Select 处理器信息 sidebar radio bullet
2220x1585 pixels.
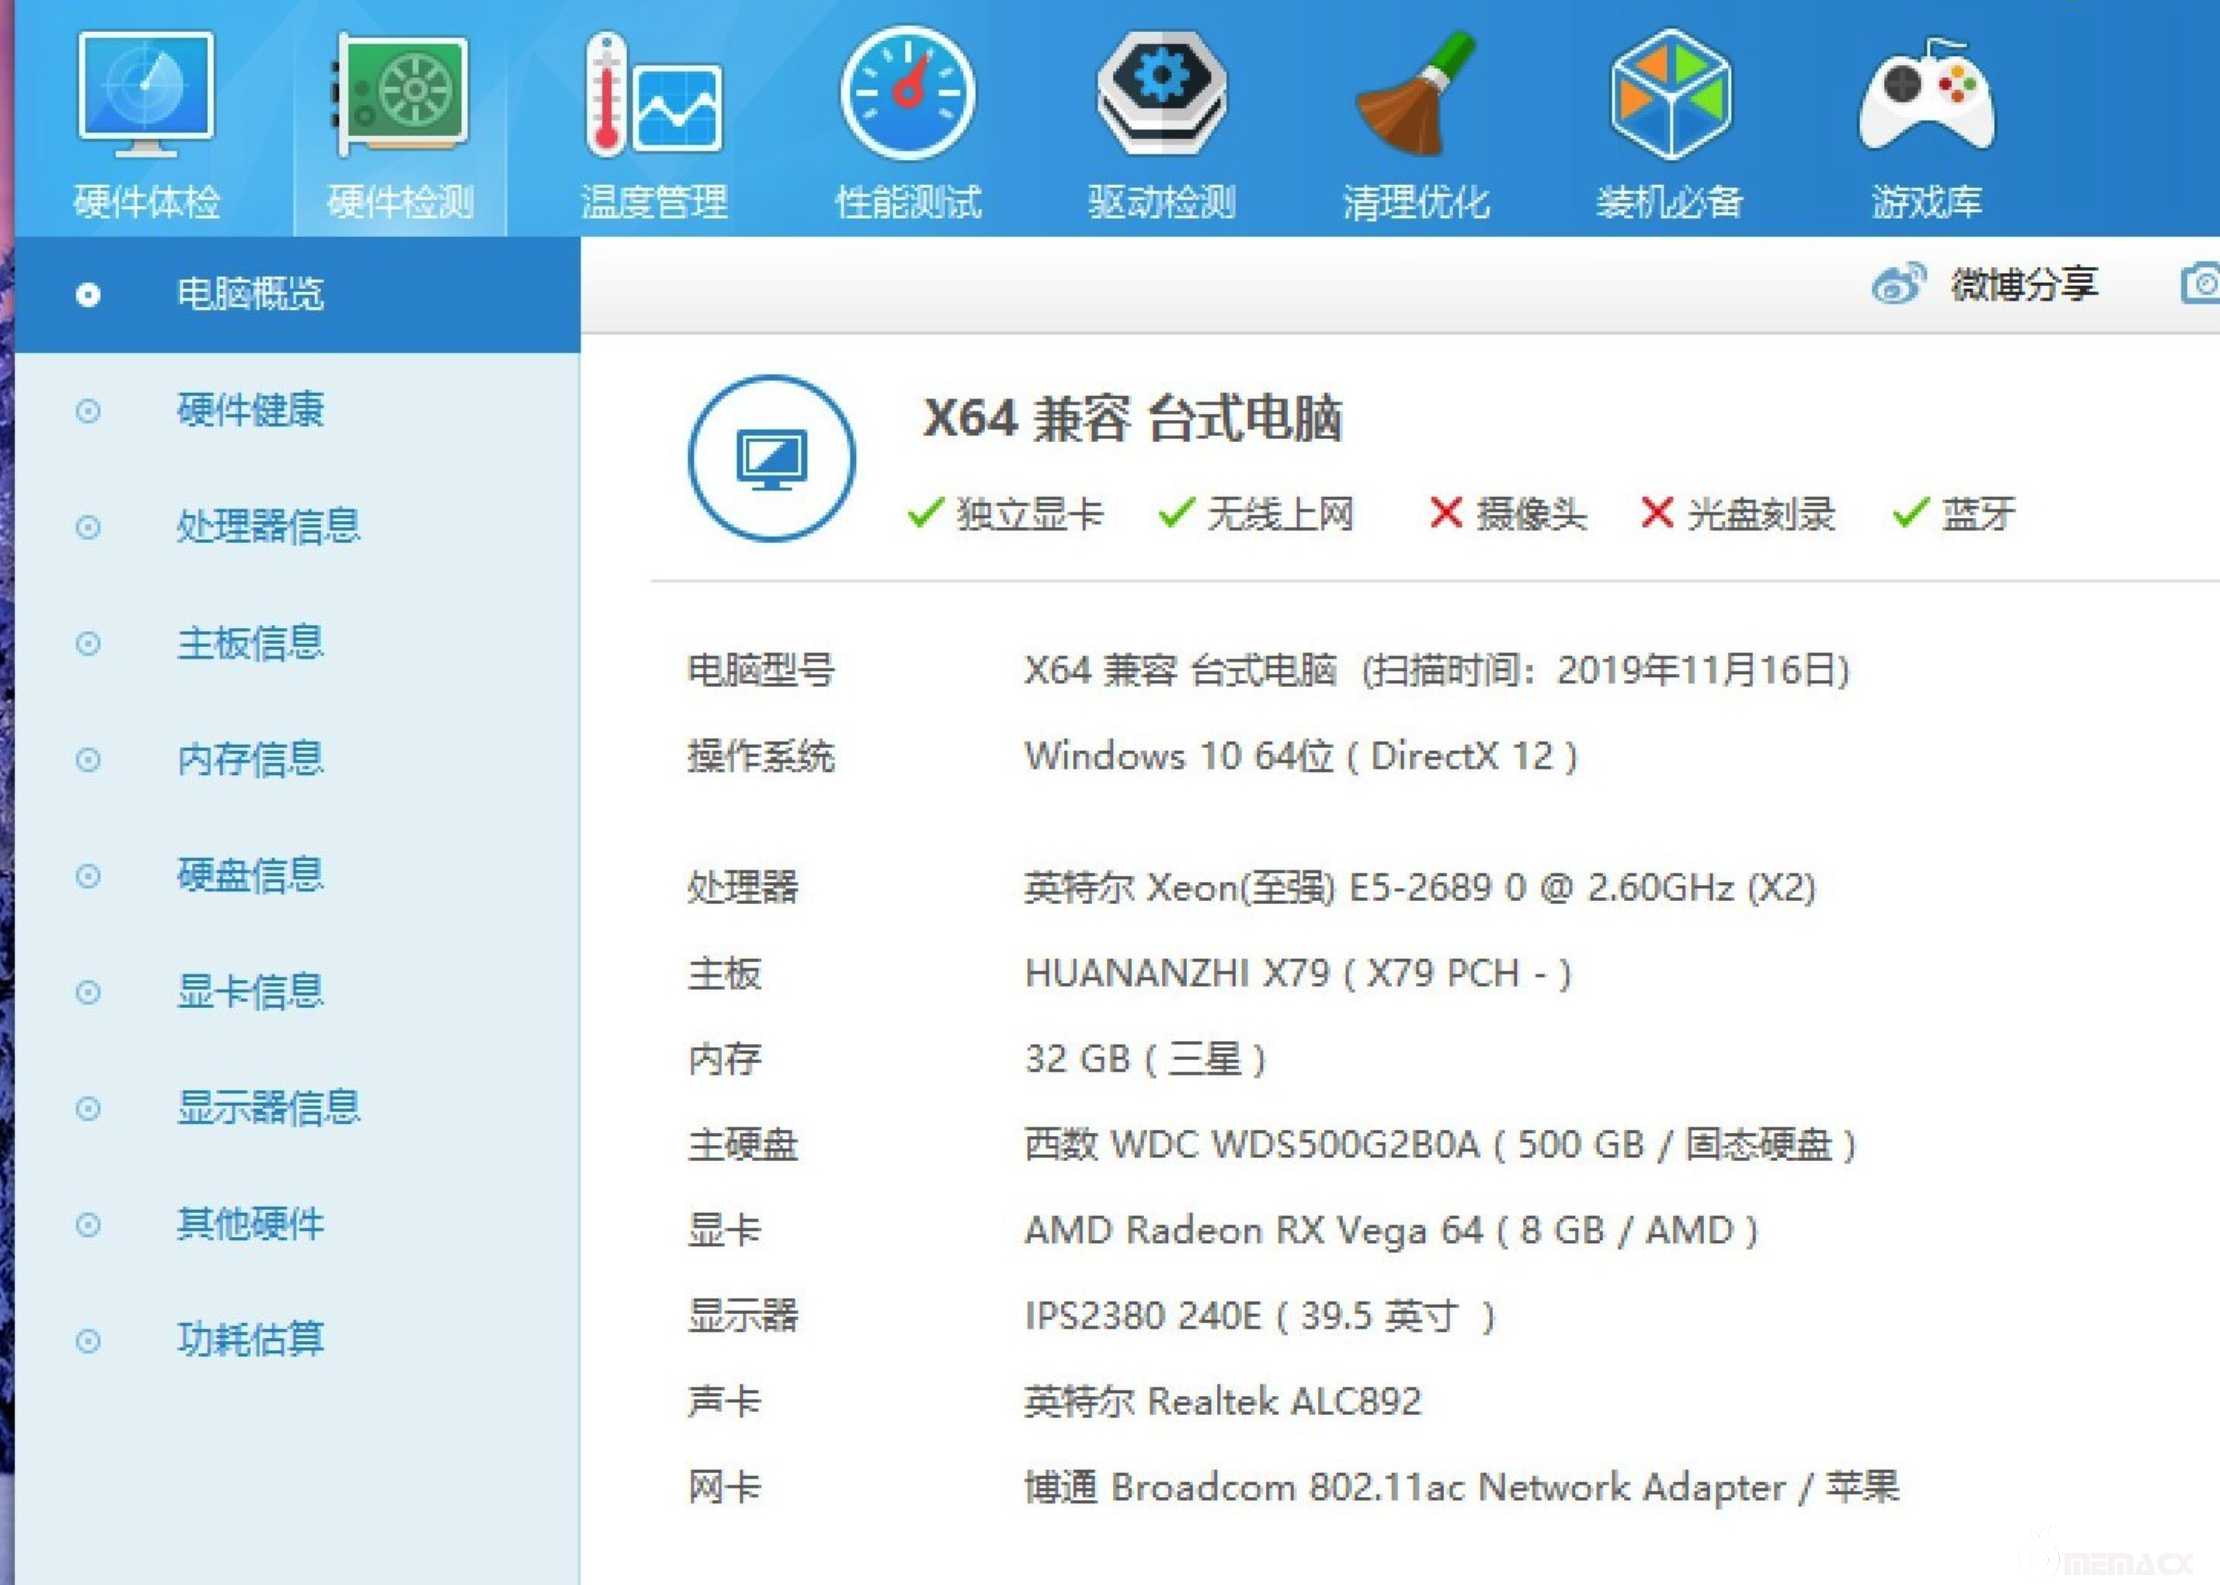point(88,527)
